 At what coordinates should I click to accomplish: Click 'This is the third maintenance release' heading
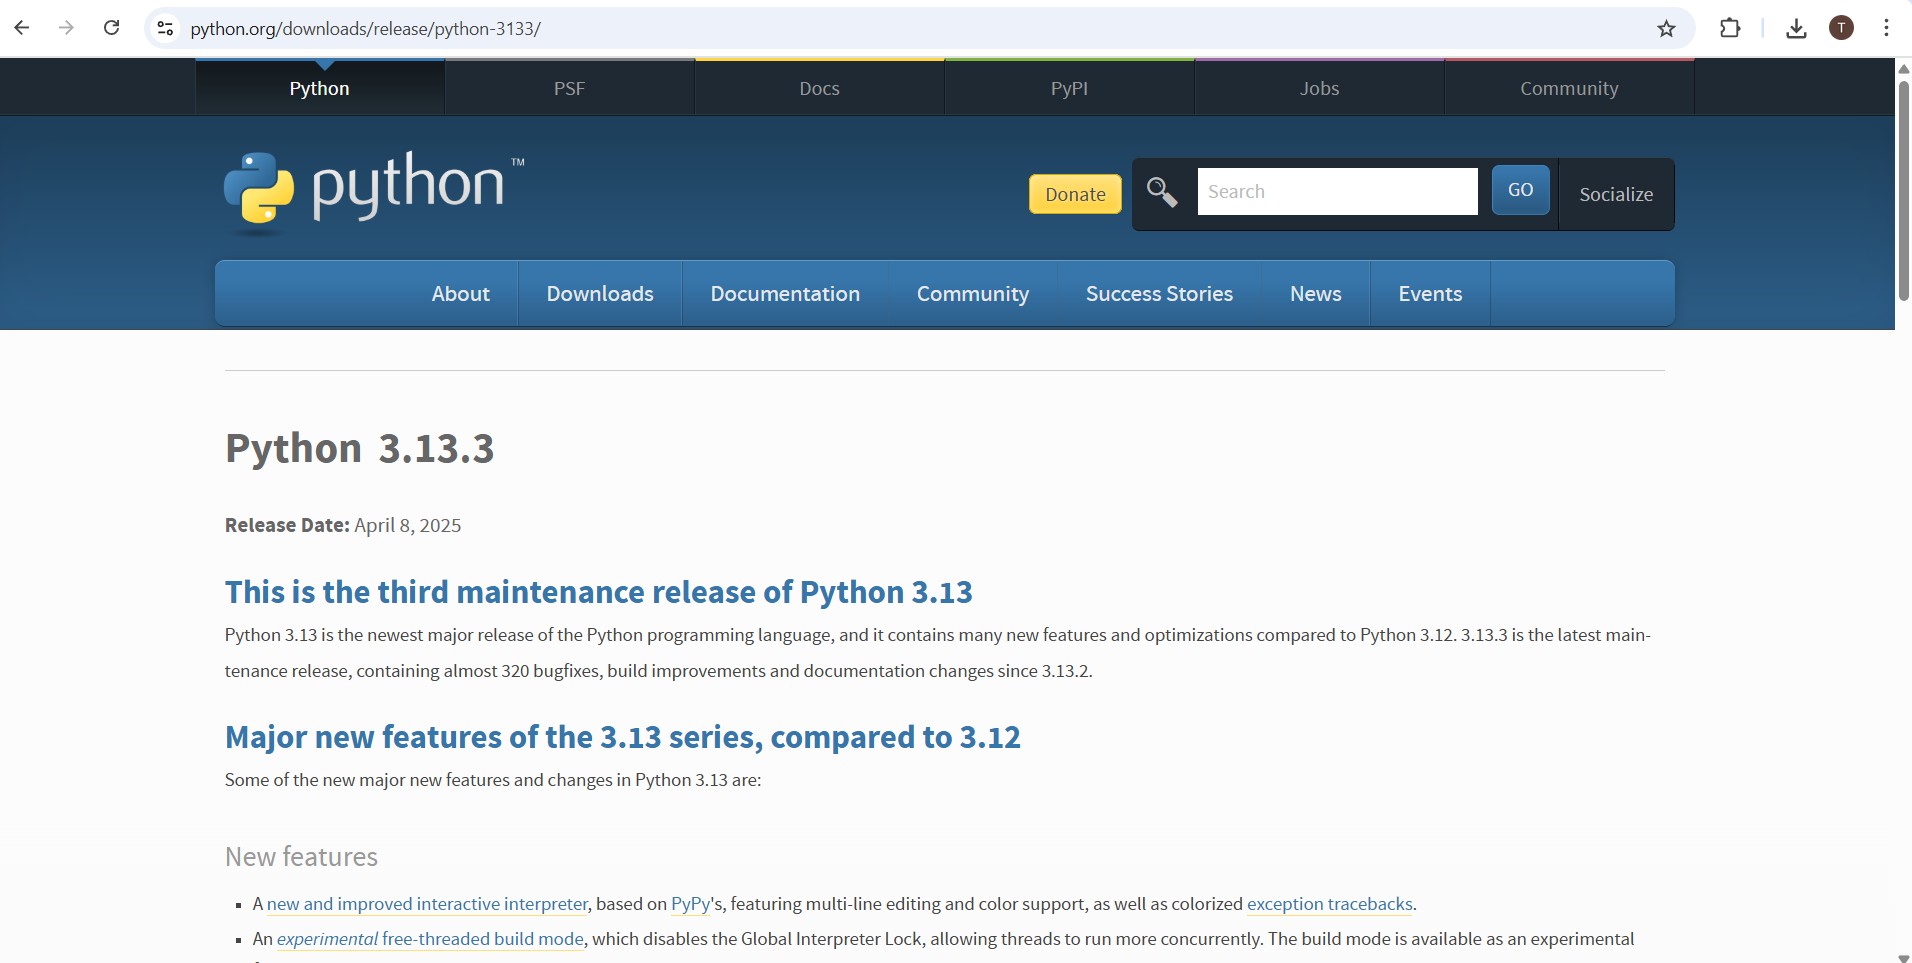pos(599,592)
